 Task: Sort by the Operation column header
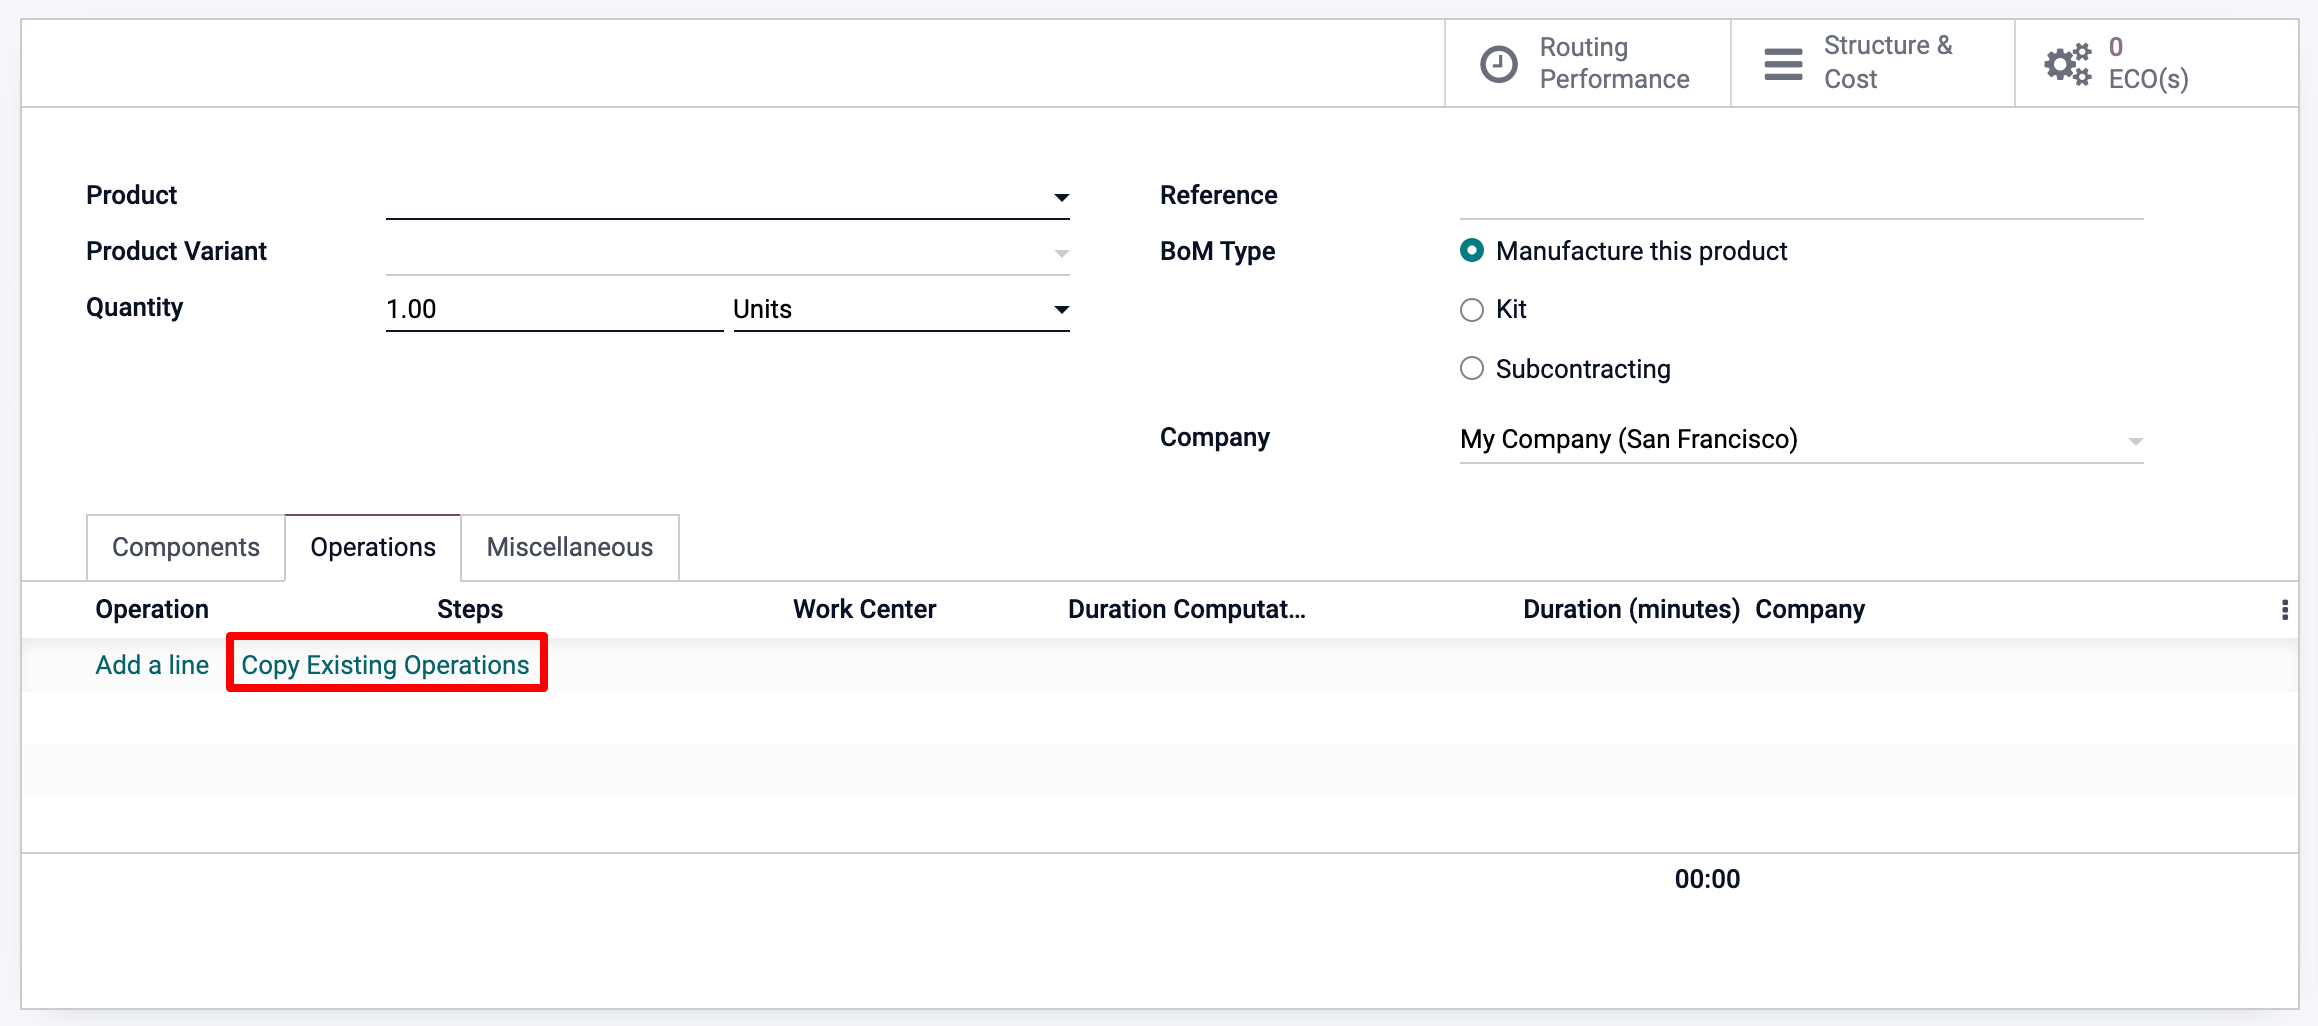click(152, 609)
